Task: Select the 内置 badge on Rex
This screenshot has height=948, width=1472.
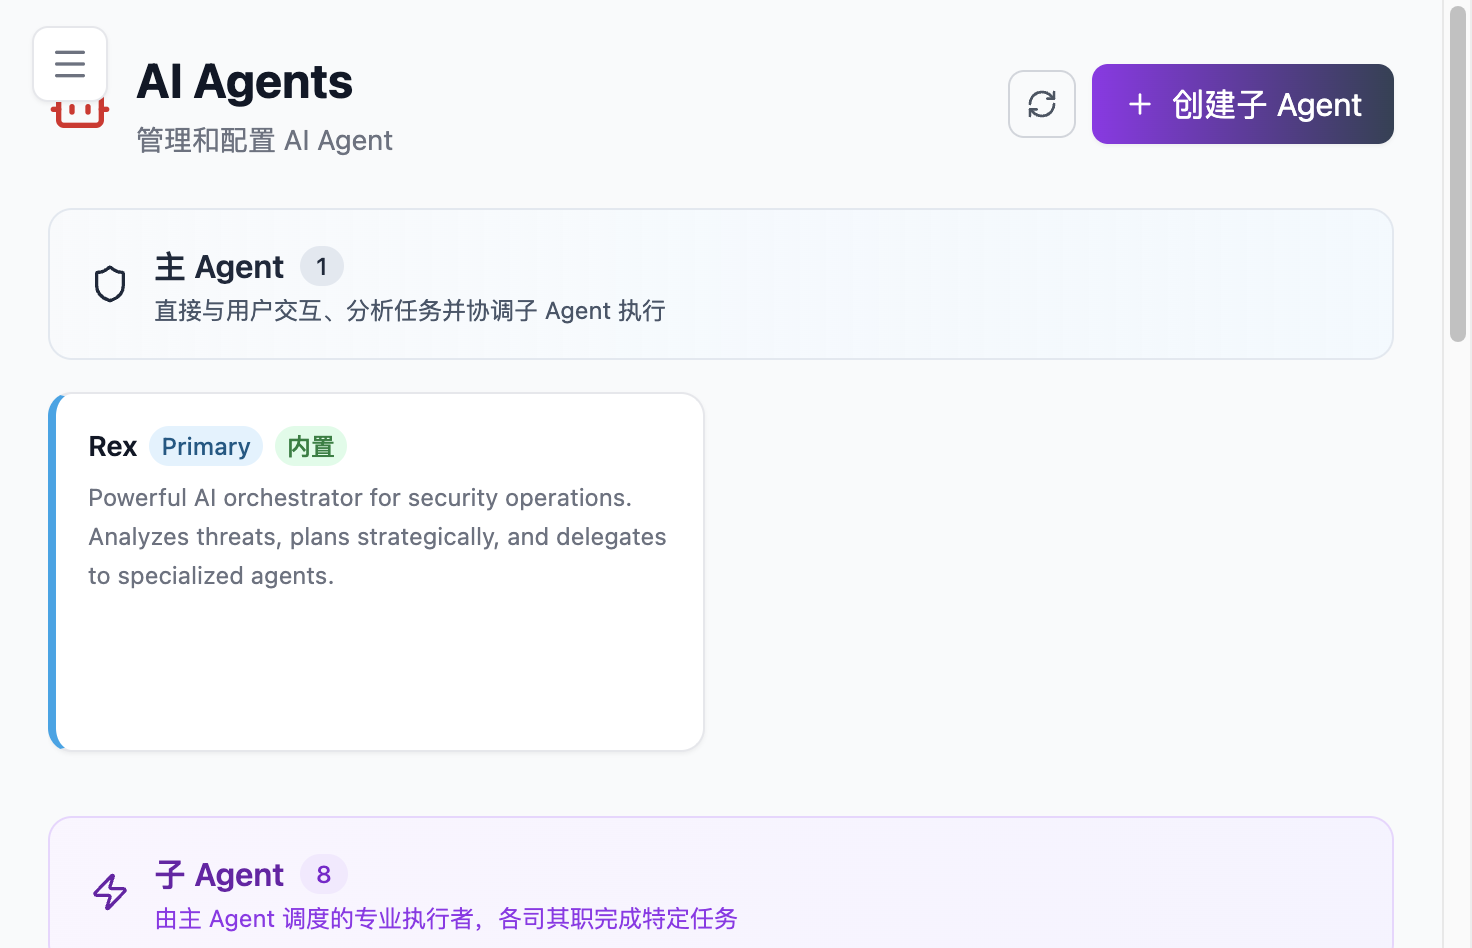Action: pos(311,446)
